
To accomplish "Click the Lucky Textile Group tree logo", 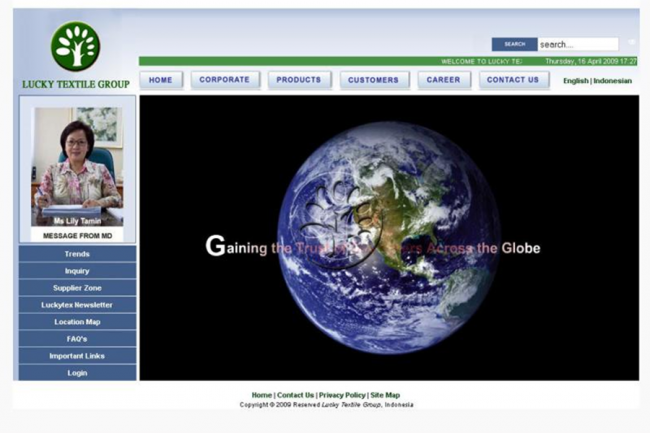I will (x=76, y=46).
